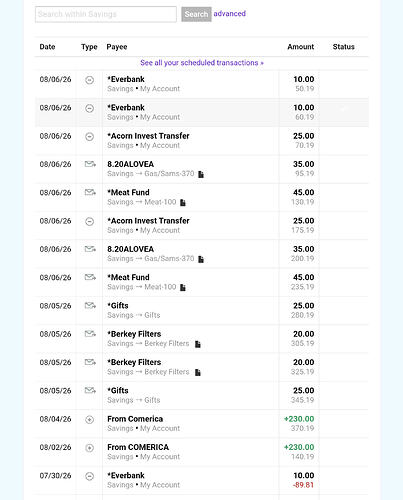This screenshot has height=500, width=403.
Task: Open memo note icon beside Gas/Sams-370 first row
Action: [201, 174]
